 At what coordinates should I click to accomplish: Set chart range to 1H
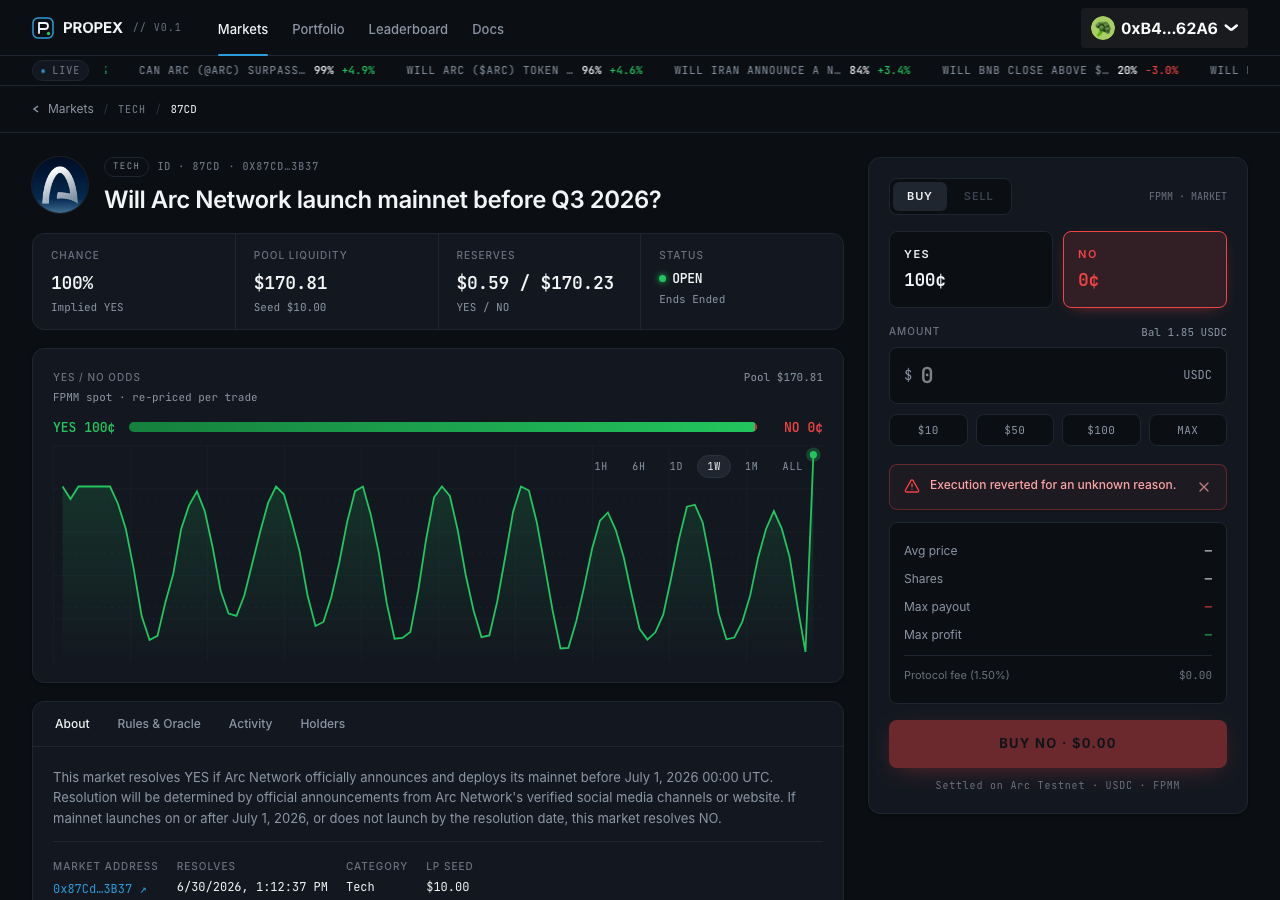click(x=601, y=467)
